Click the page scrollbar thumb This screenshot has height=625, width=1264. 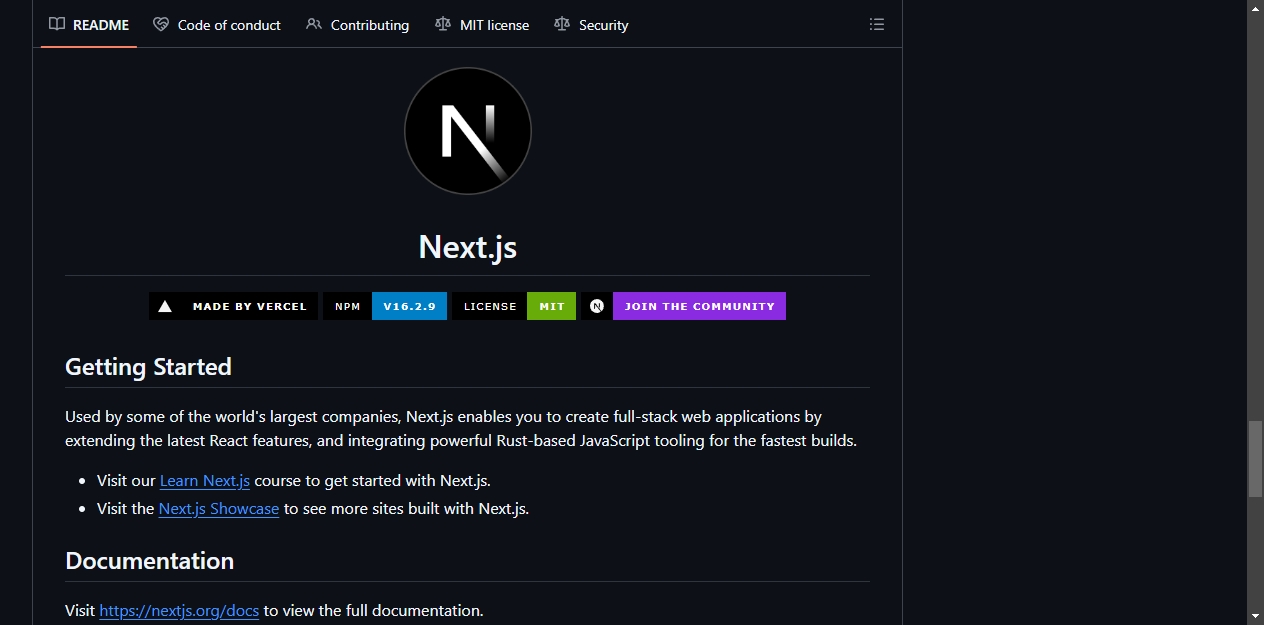1256,459
